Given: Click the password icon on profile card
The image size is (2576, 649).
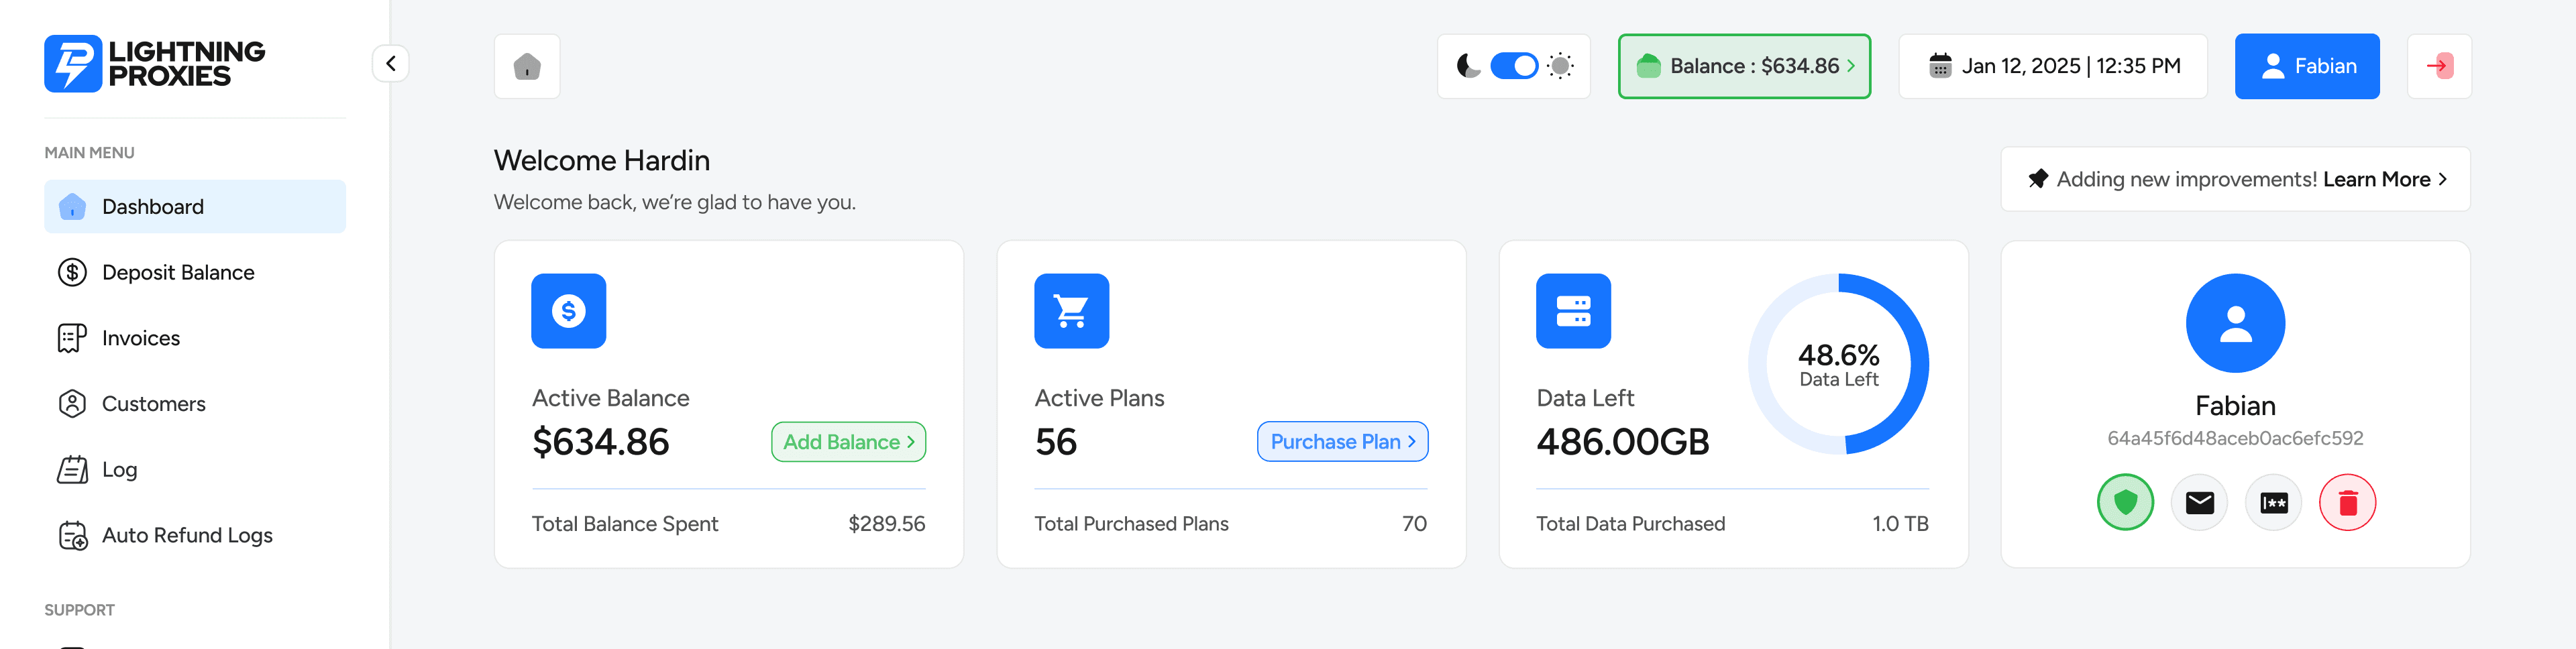Looking at the screenshot, I should click(x=2273, y=502).
